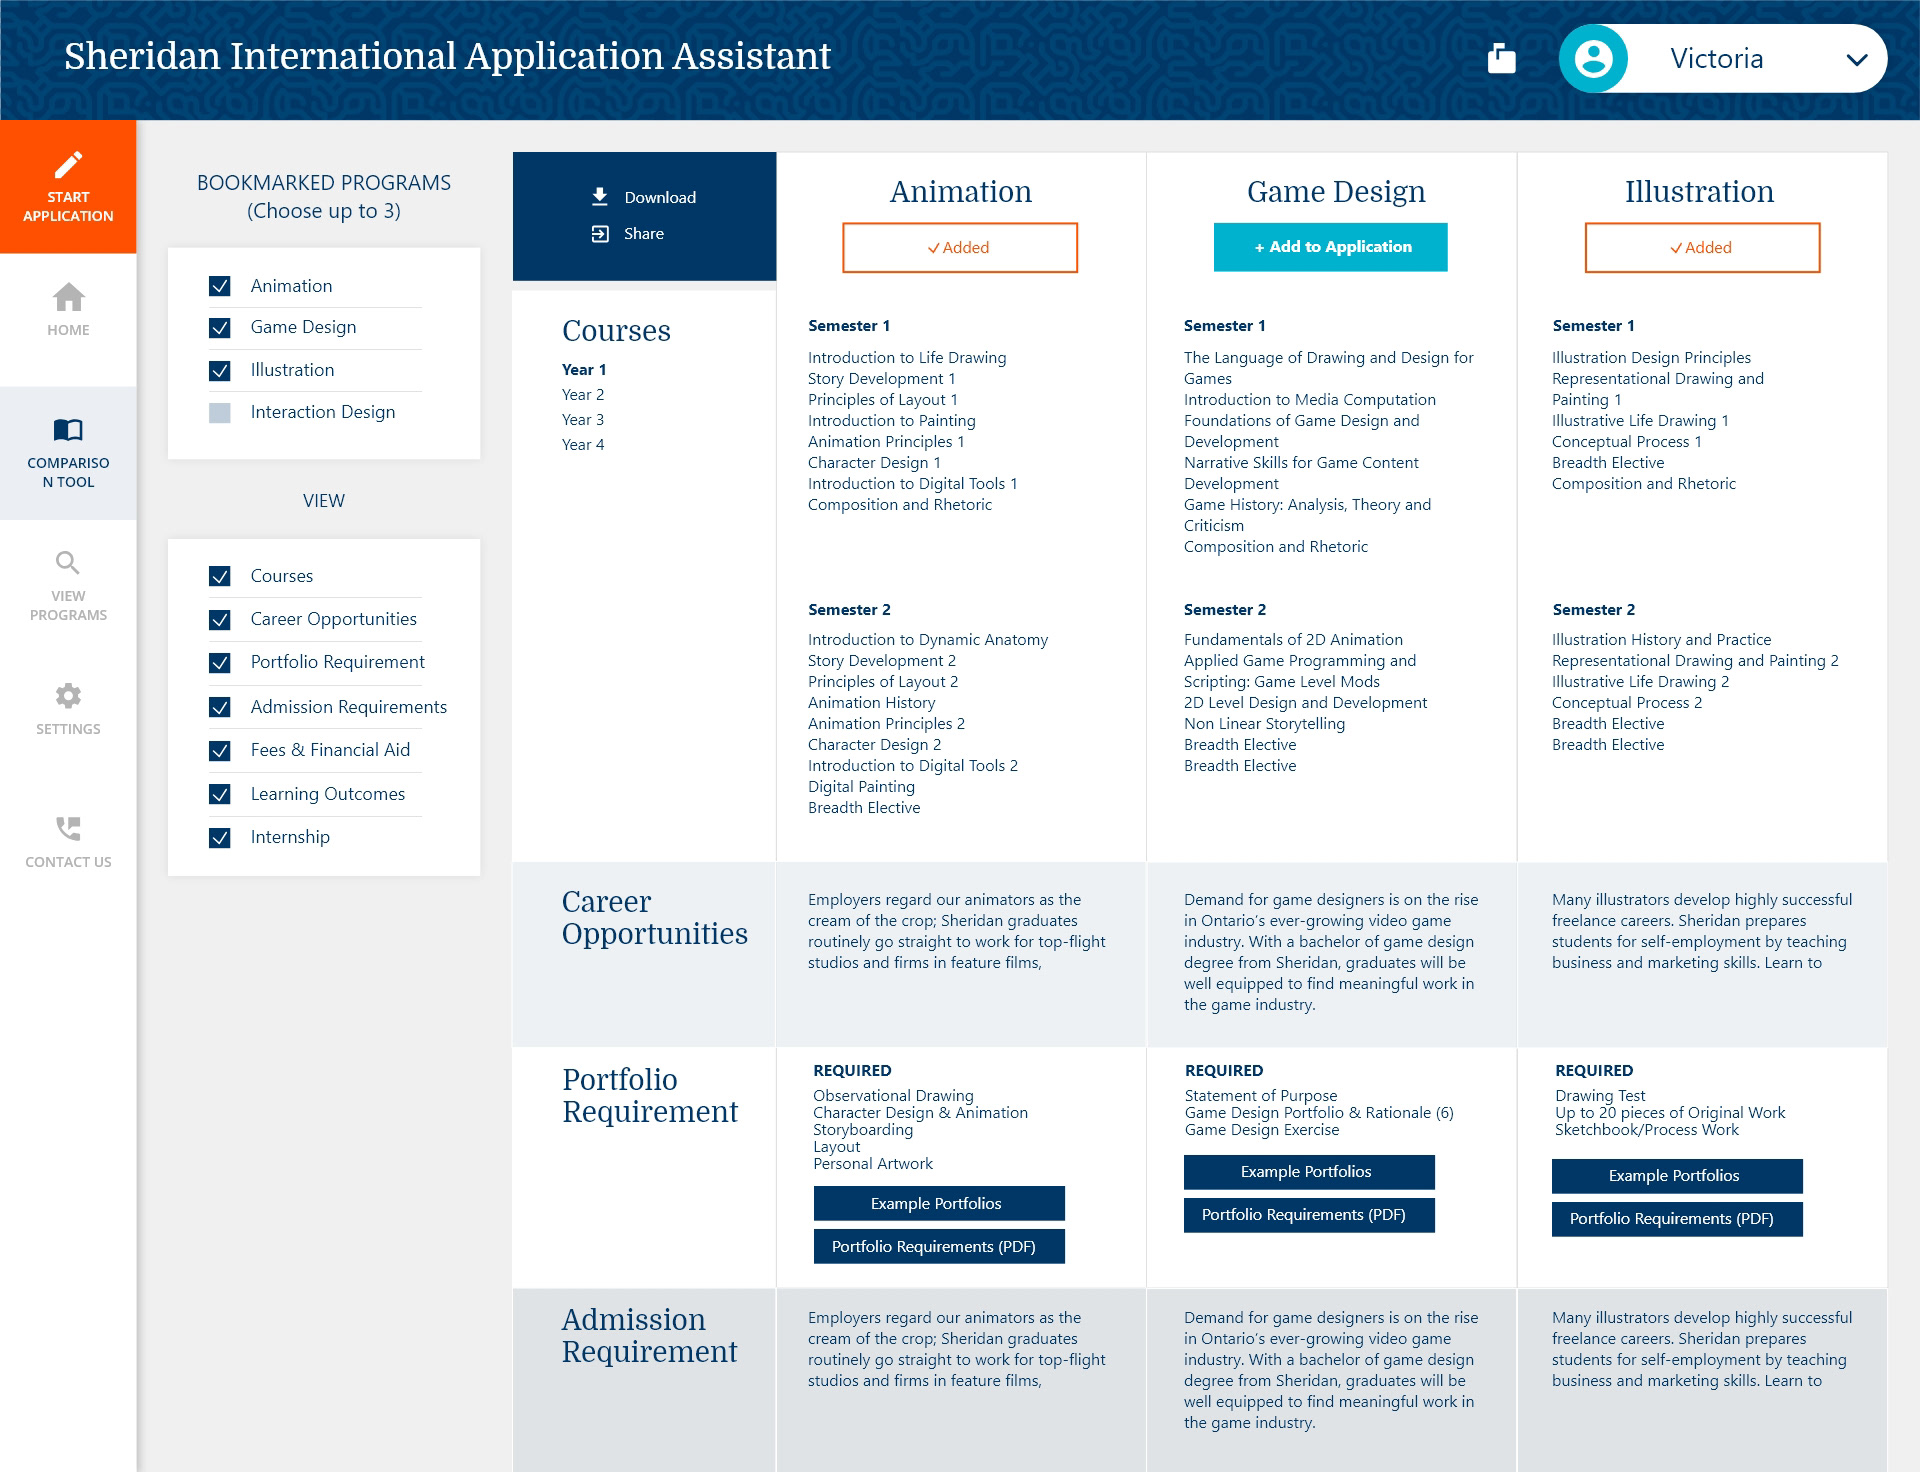Open Animation History course
Screen dimensions: 1920x1472
point(871,702)
